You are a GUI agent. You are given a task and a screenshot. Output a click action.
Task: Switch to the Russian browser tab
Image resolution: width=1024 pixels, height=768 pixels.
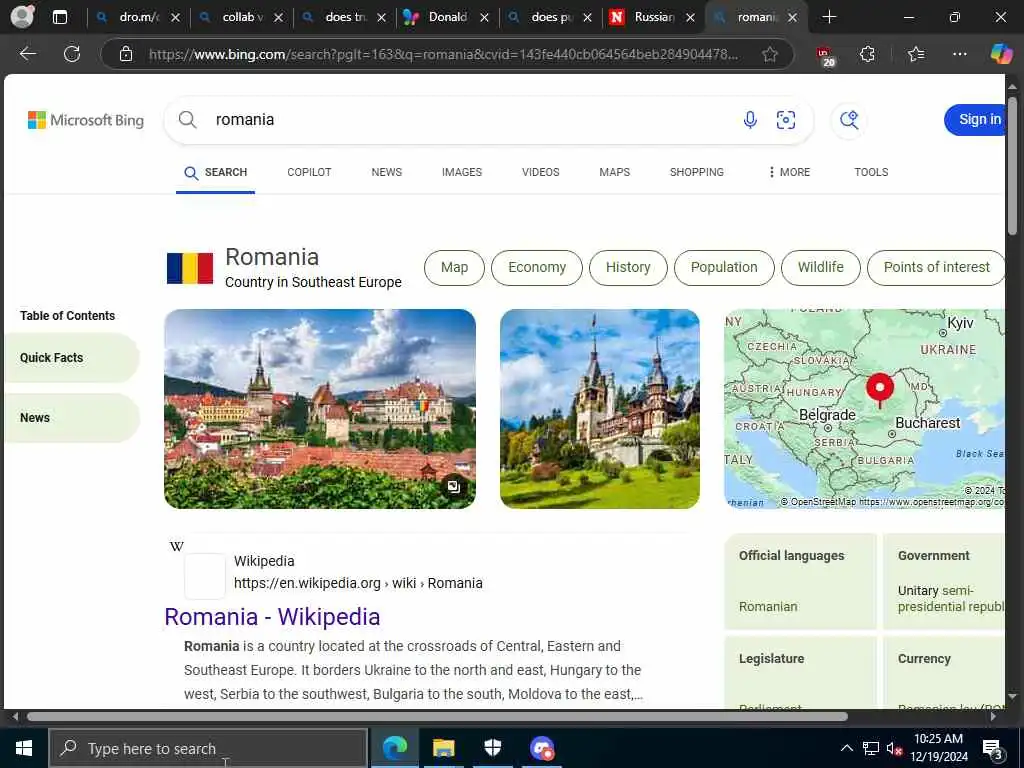pos(654,17)
